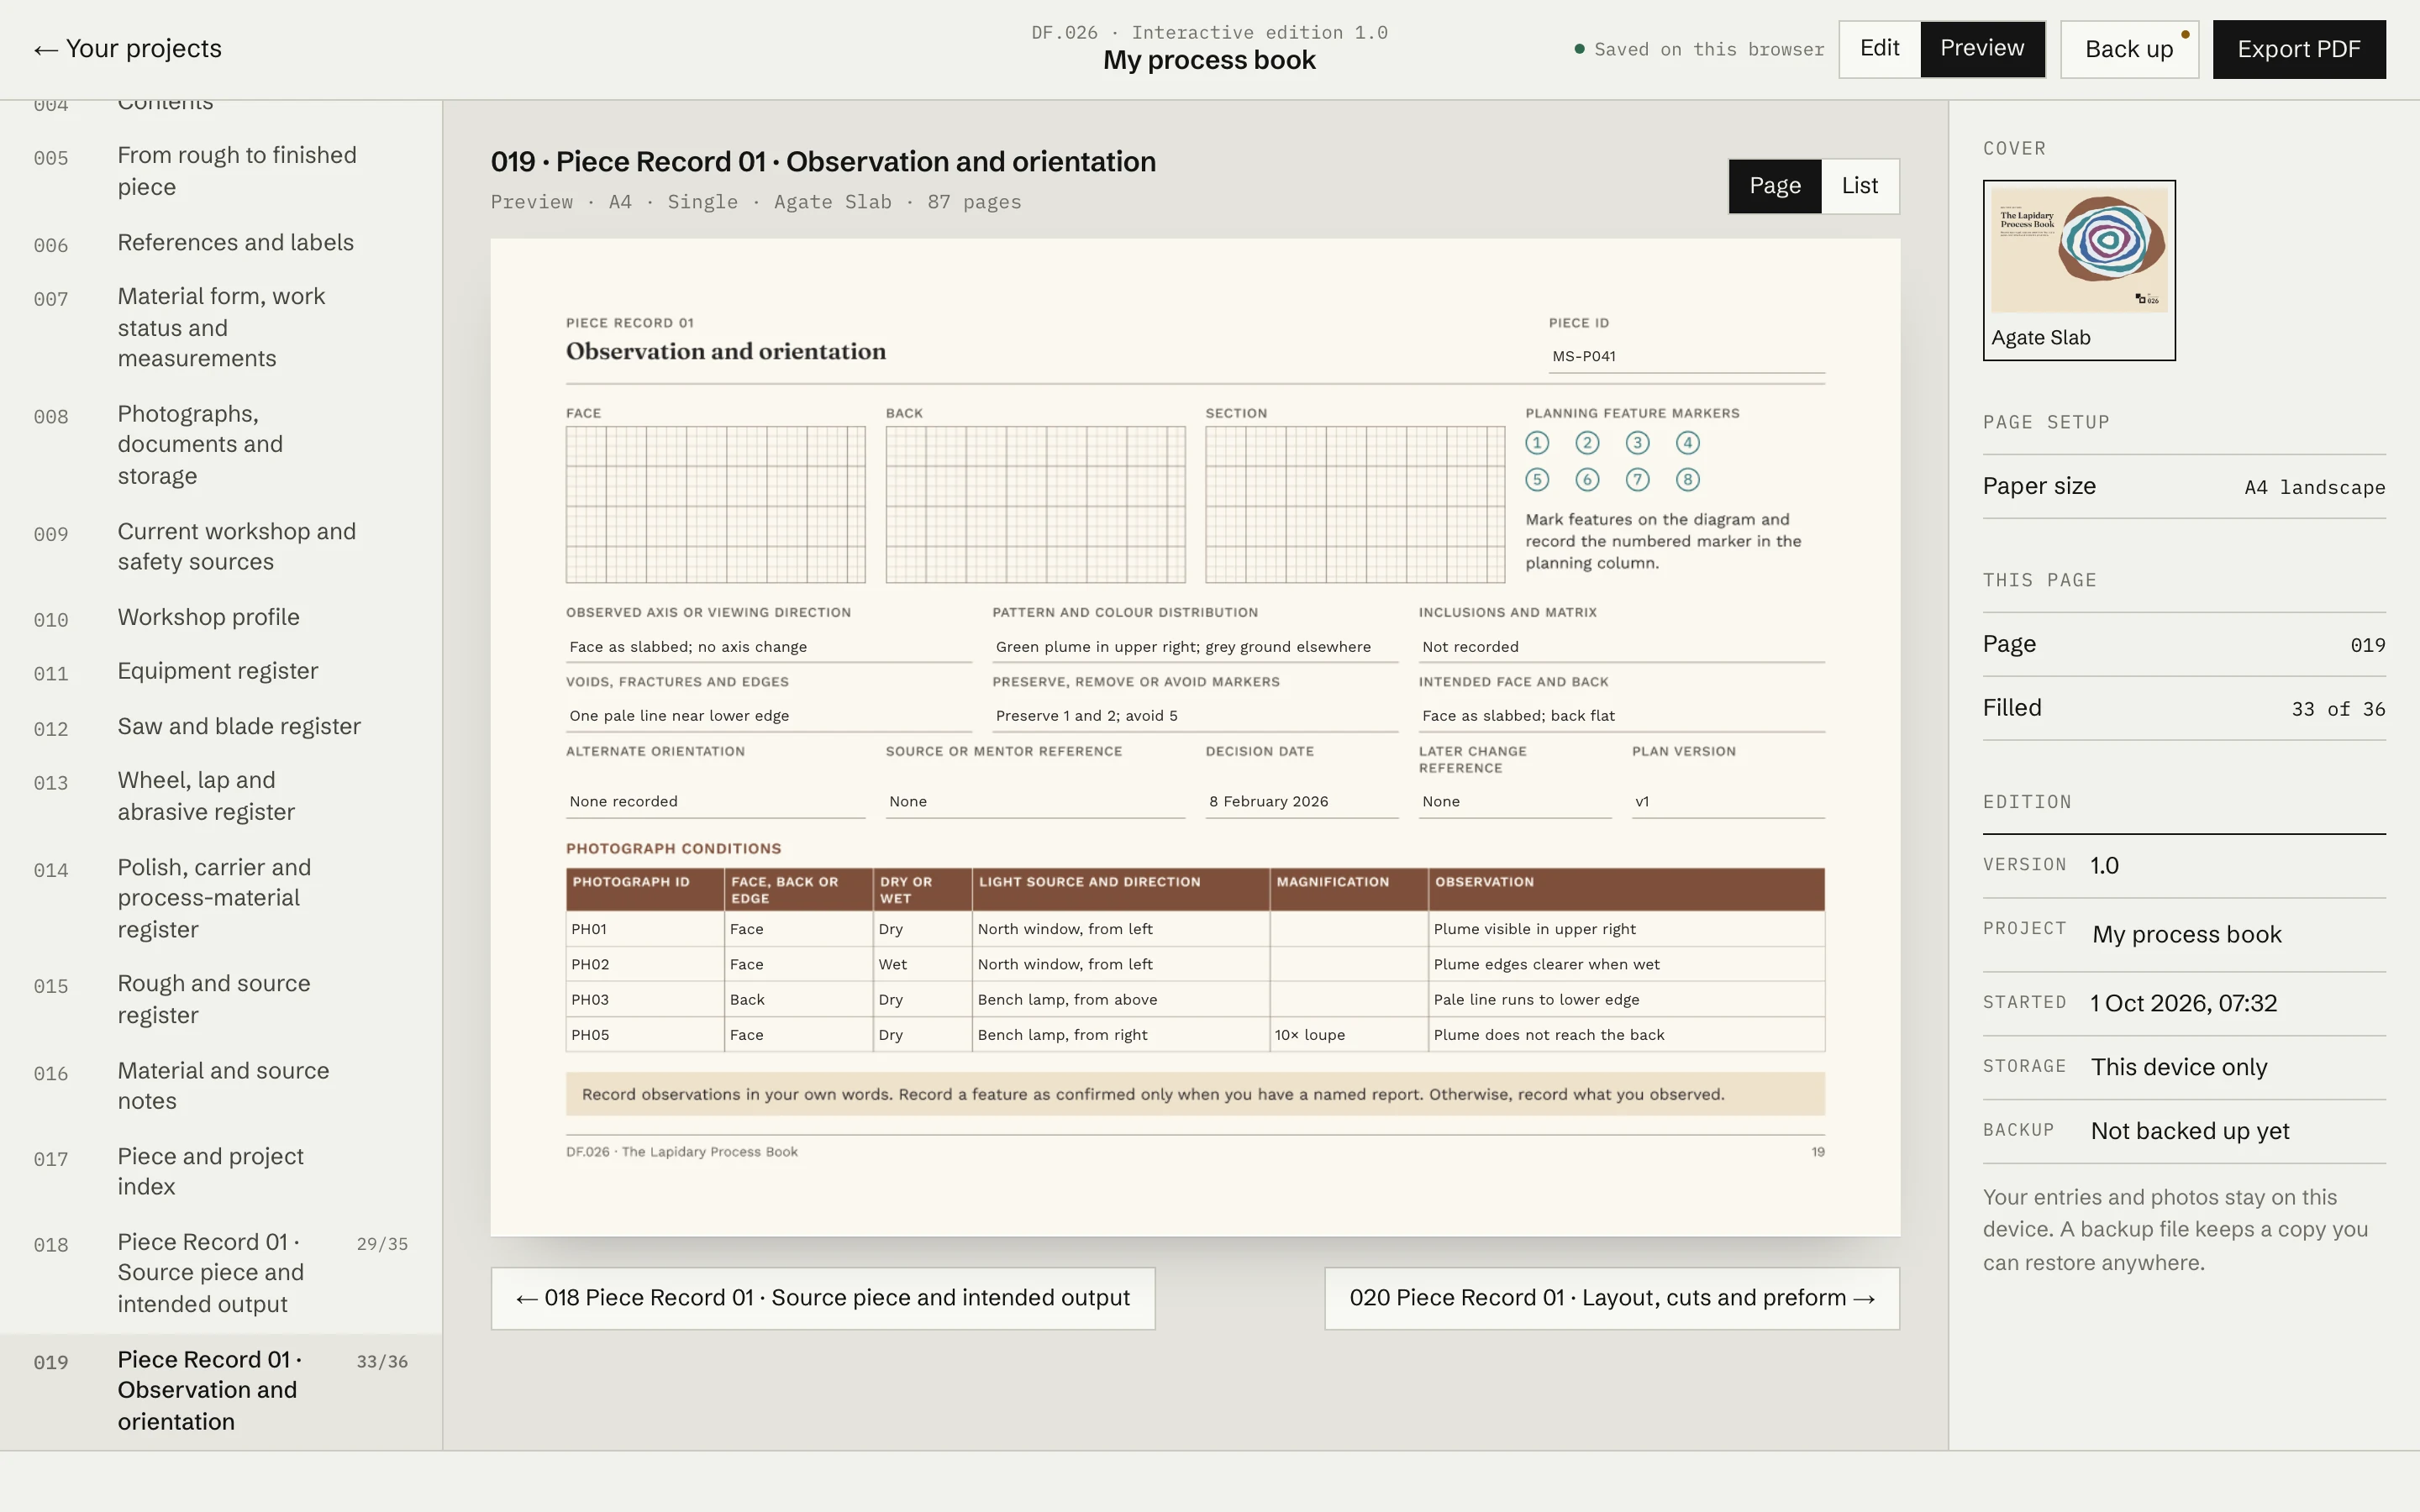Viewport: 2420px width, 1512px height.
Task: Click planning feature marker 8 circle
Action: coord(1687,480)
